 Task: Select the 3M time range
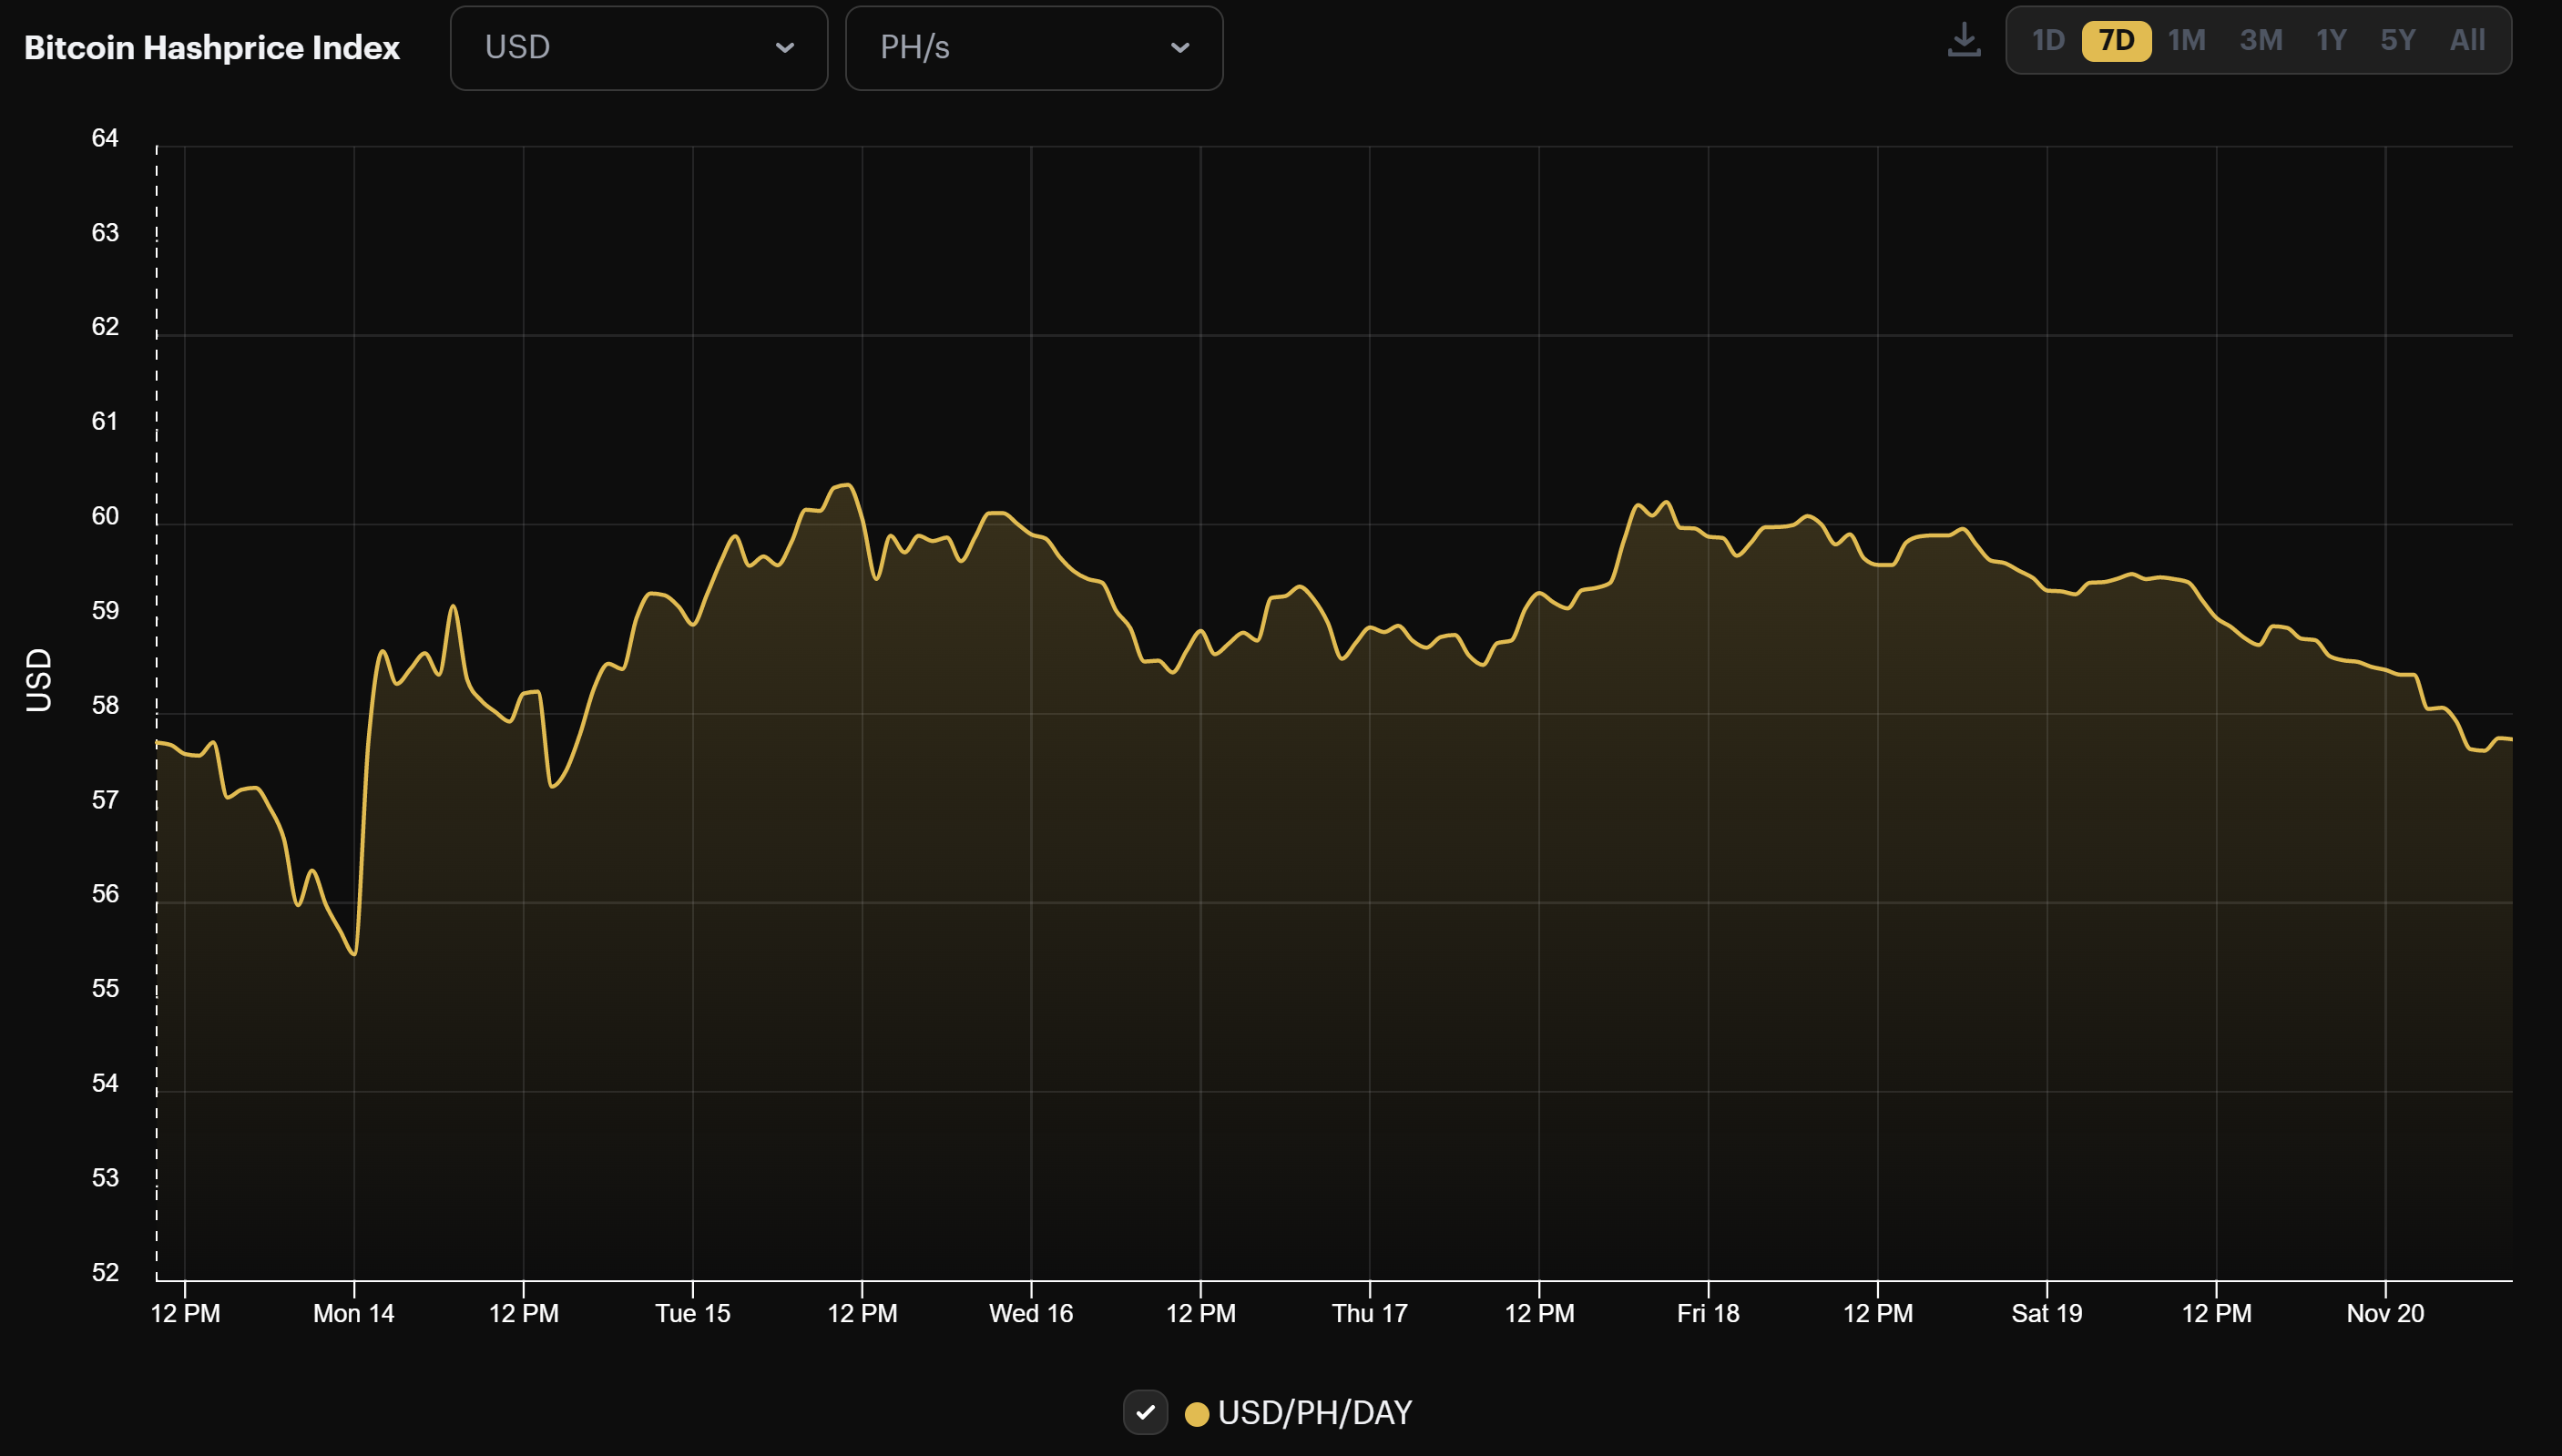tap(2260, 40)
